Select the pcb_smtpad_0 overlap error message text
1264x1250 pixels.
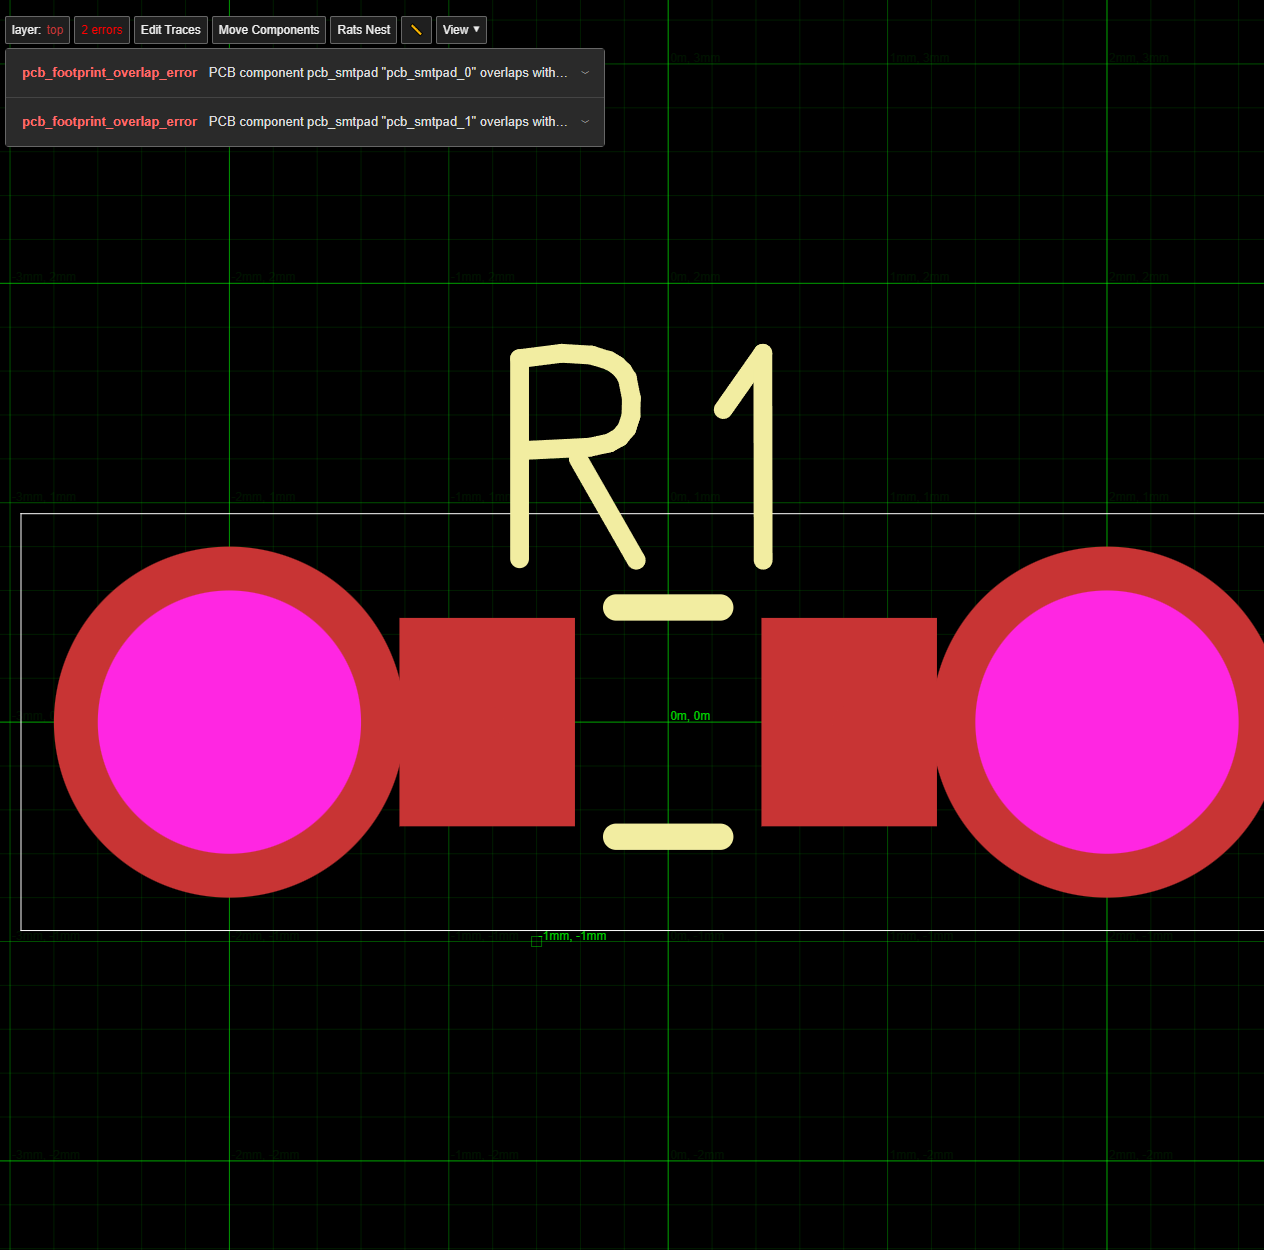click(388, 73)
